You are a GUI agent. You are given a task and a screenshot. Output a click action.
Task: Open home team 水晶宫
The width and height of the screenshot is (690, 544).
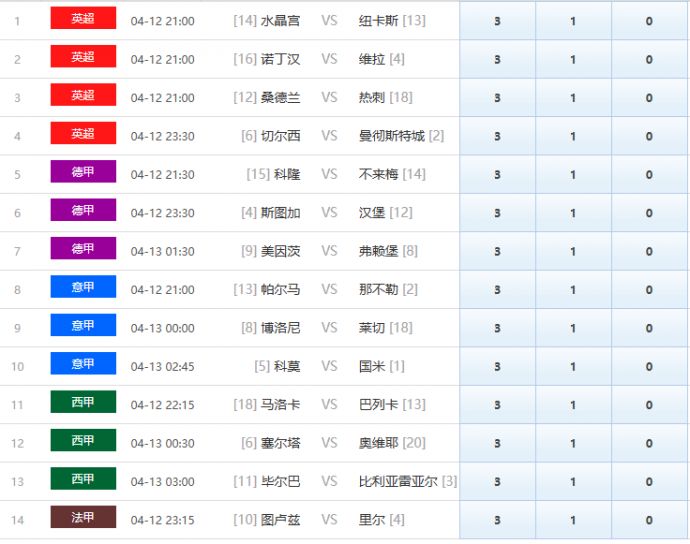(x=280, y=21)
